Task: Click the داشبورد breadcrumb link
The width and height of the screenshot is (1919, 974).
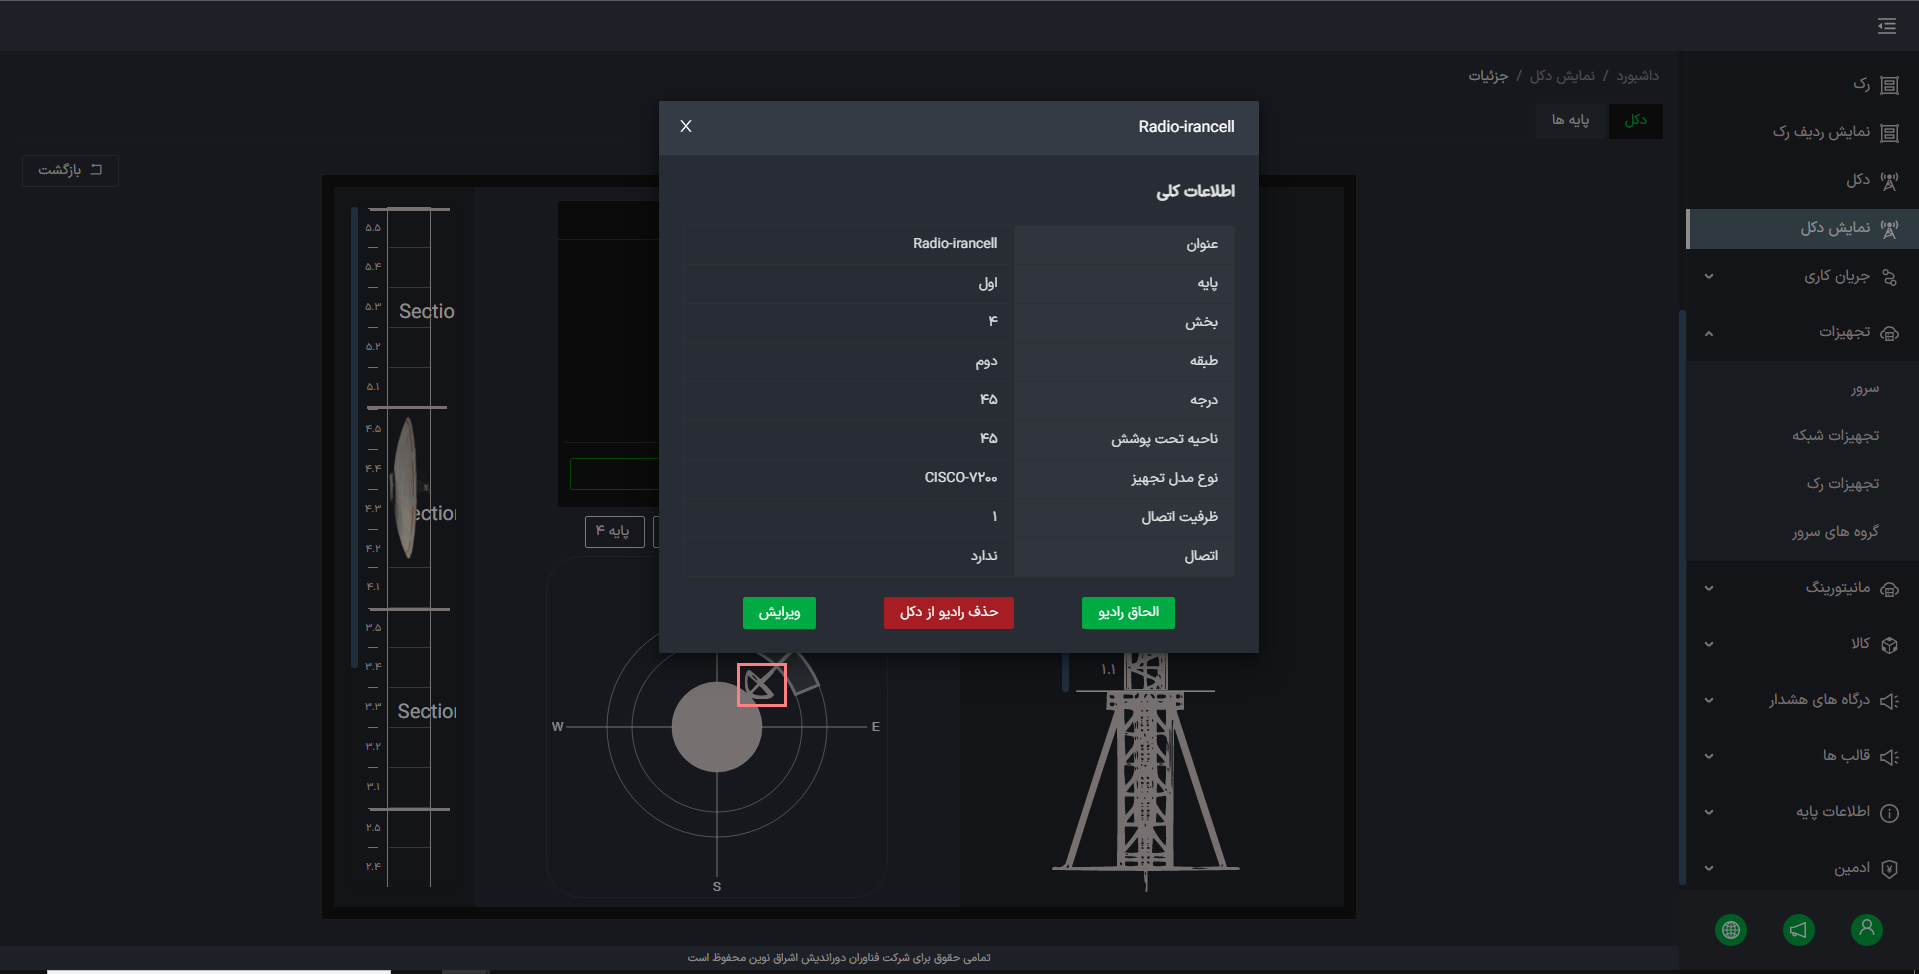Action: point(1637,76)
